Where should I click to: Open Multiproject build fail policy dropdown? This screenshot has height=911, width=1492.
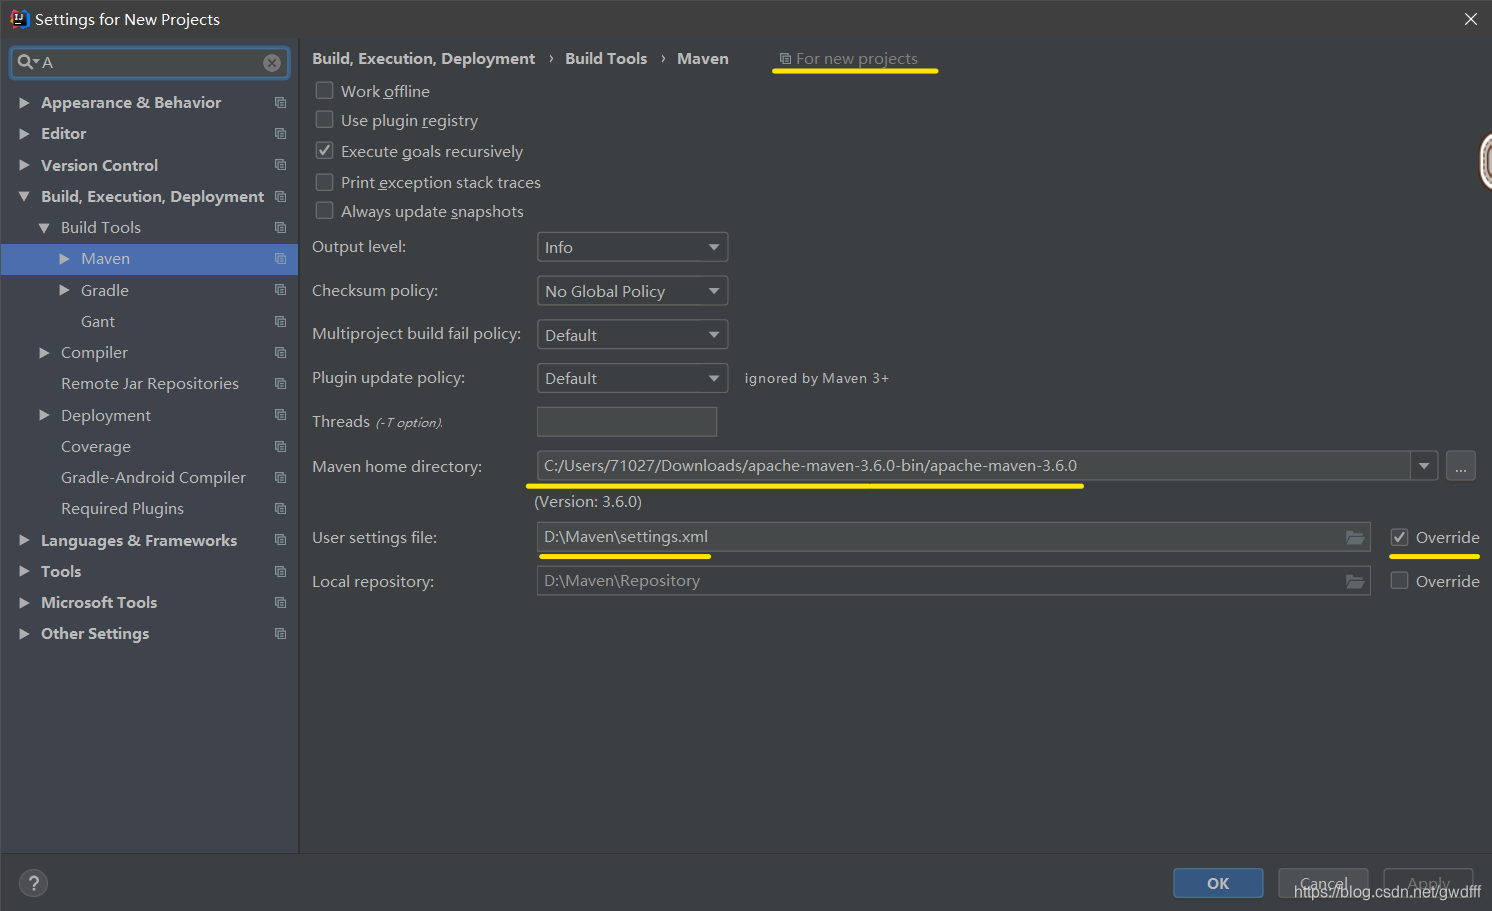click(x=632, y=335)
